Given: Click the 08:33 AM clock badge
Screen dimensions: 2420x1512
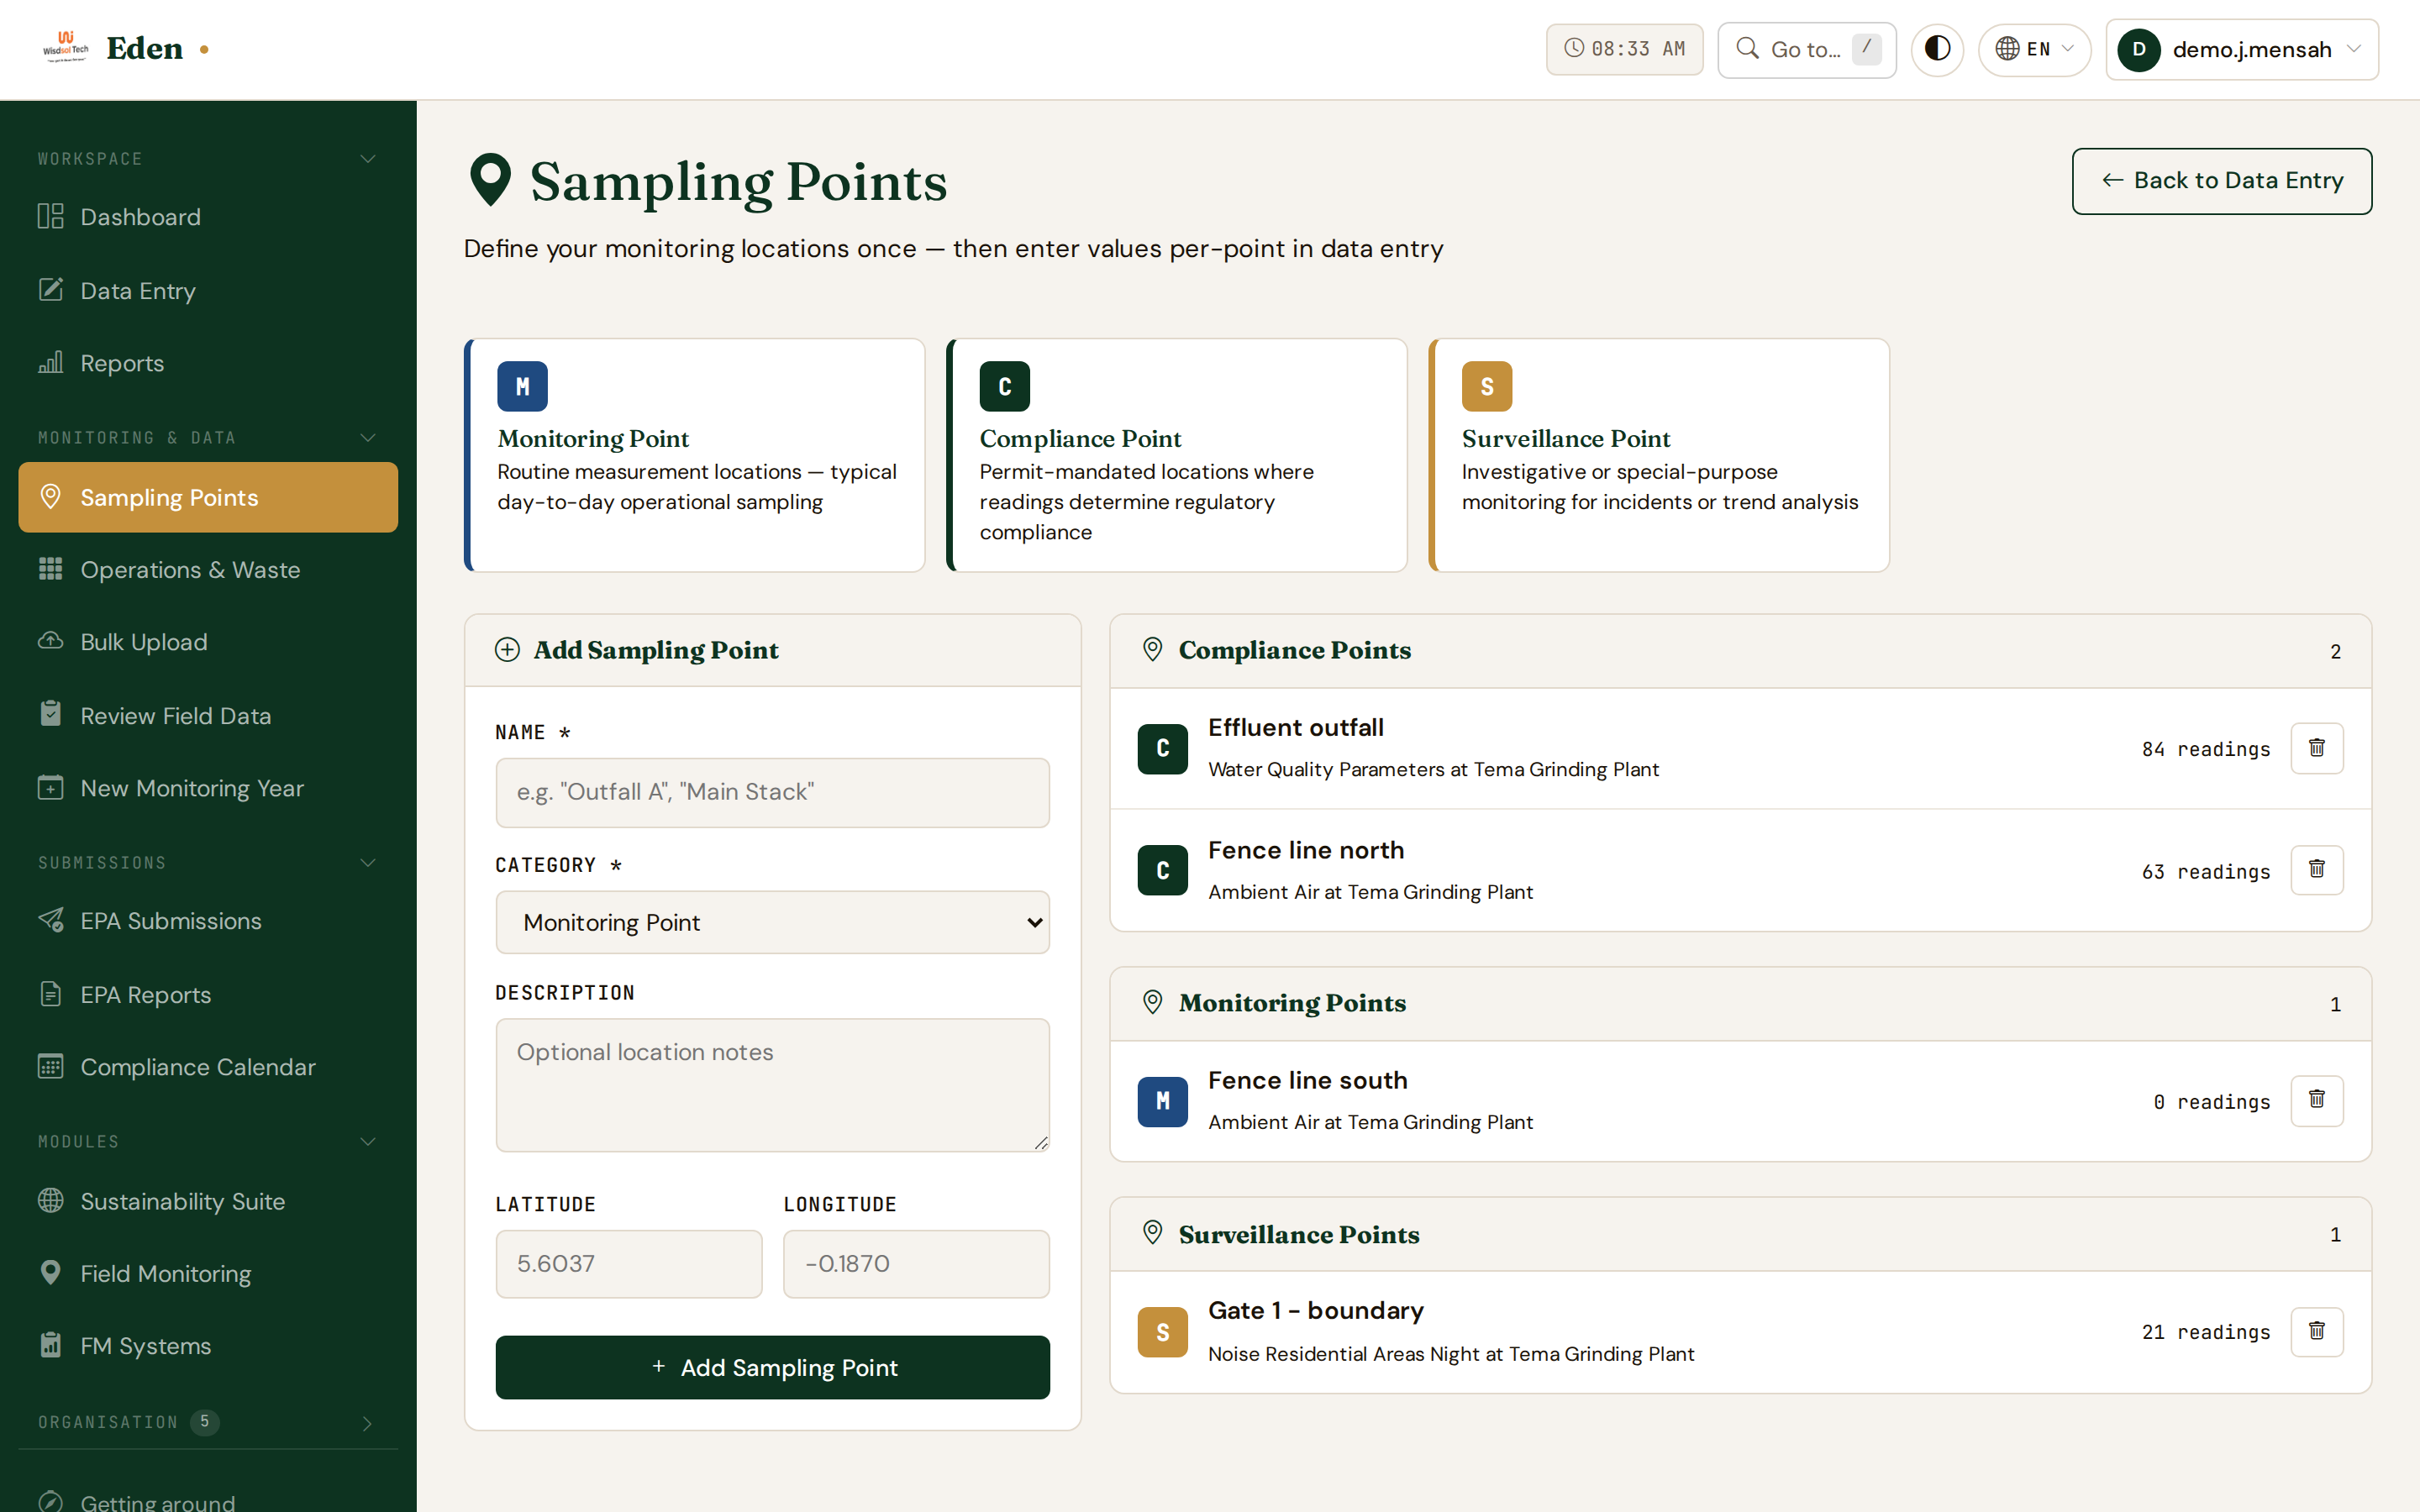Looking at the screenshot, I should pos(1624,49).
